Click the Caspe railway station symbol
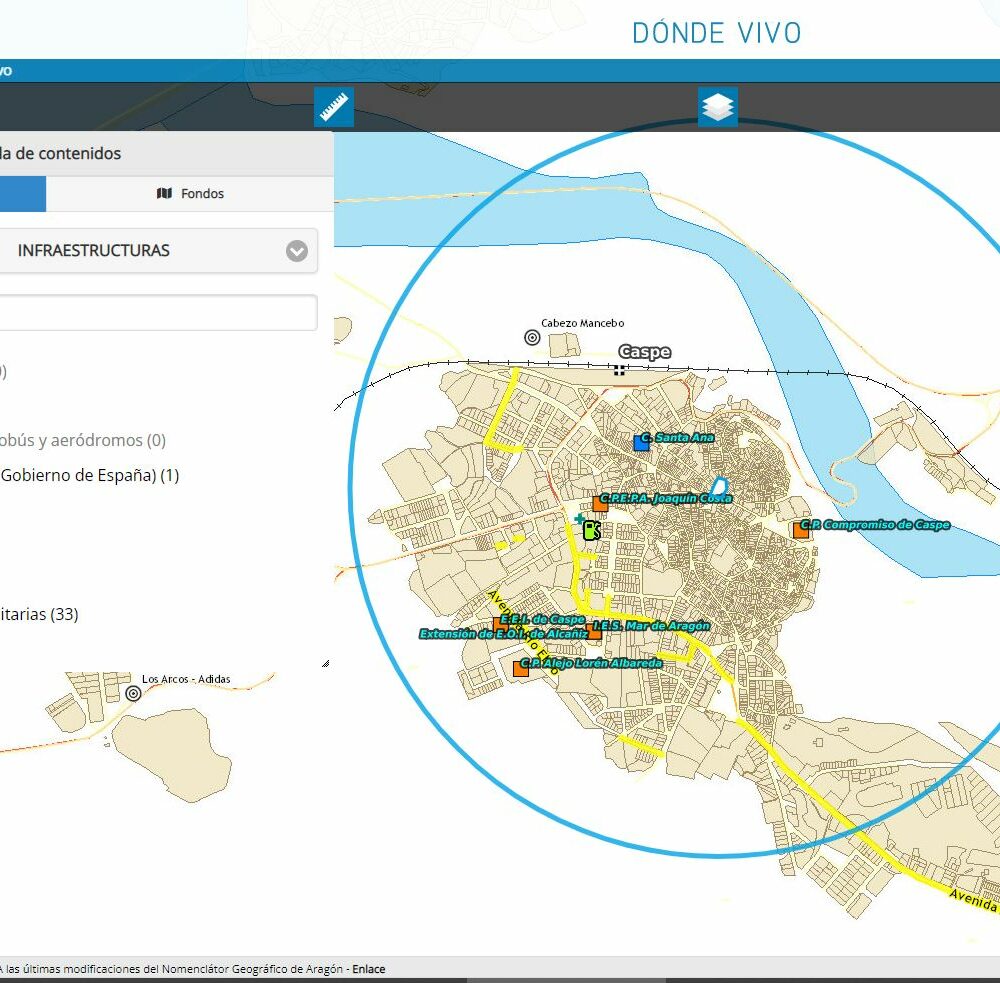Screen dimensions: 1000x983 coord(620,370)
